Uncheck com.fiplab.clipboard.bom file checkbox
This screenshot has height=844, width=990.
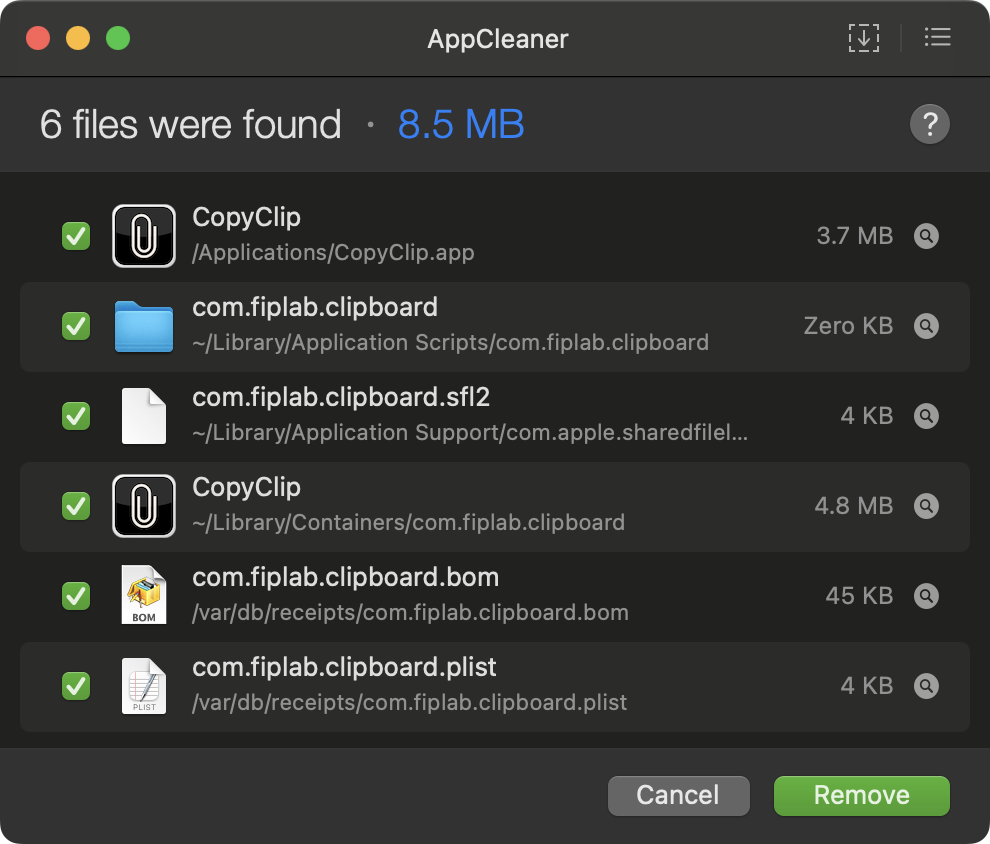[76, 597]
